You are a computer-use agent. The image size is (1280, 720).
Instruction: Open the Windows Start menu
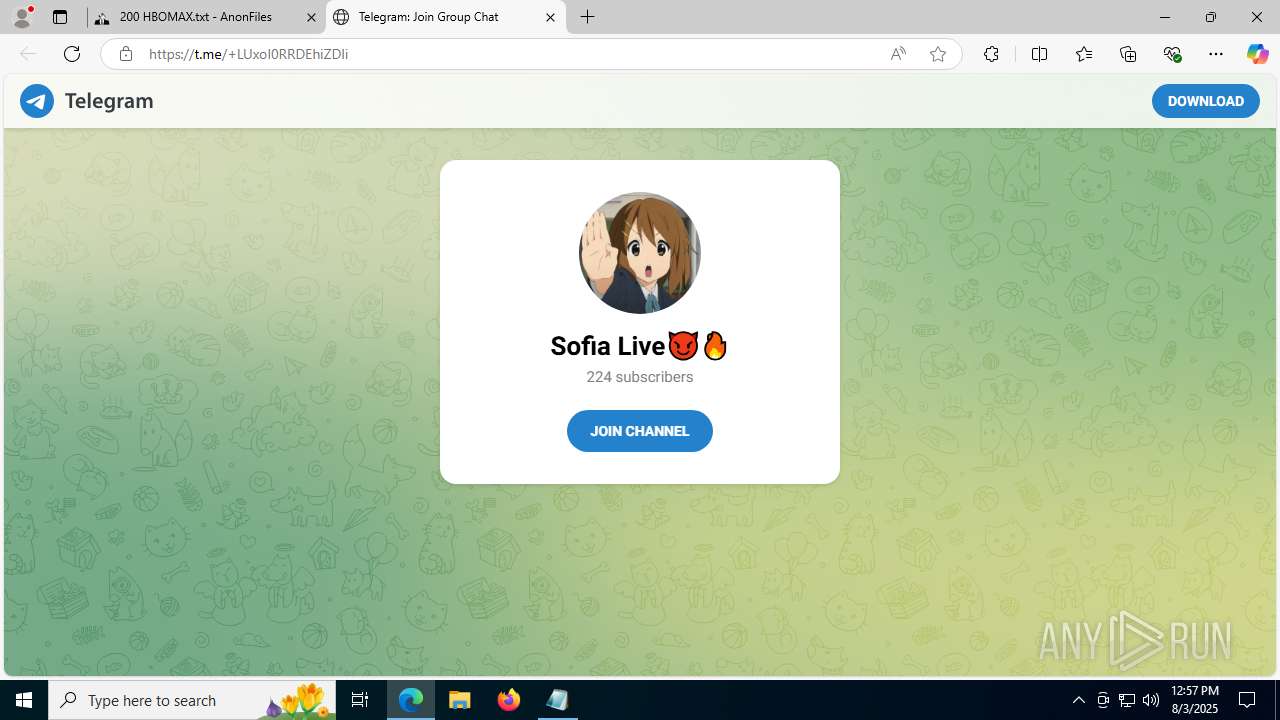[24, 700]
